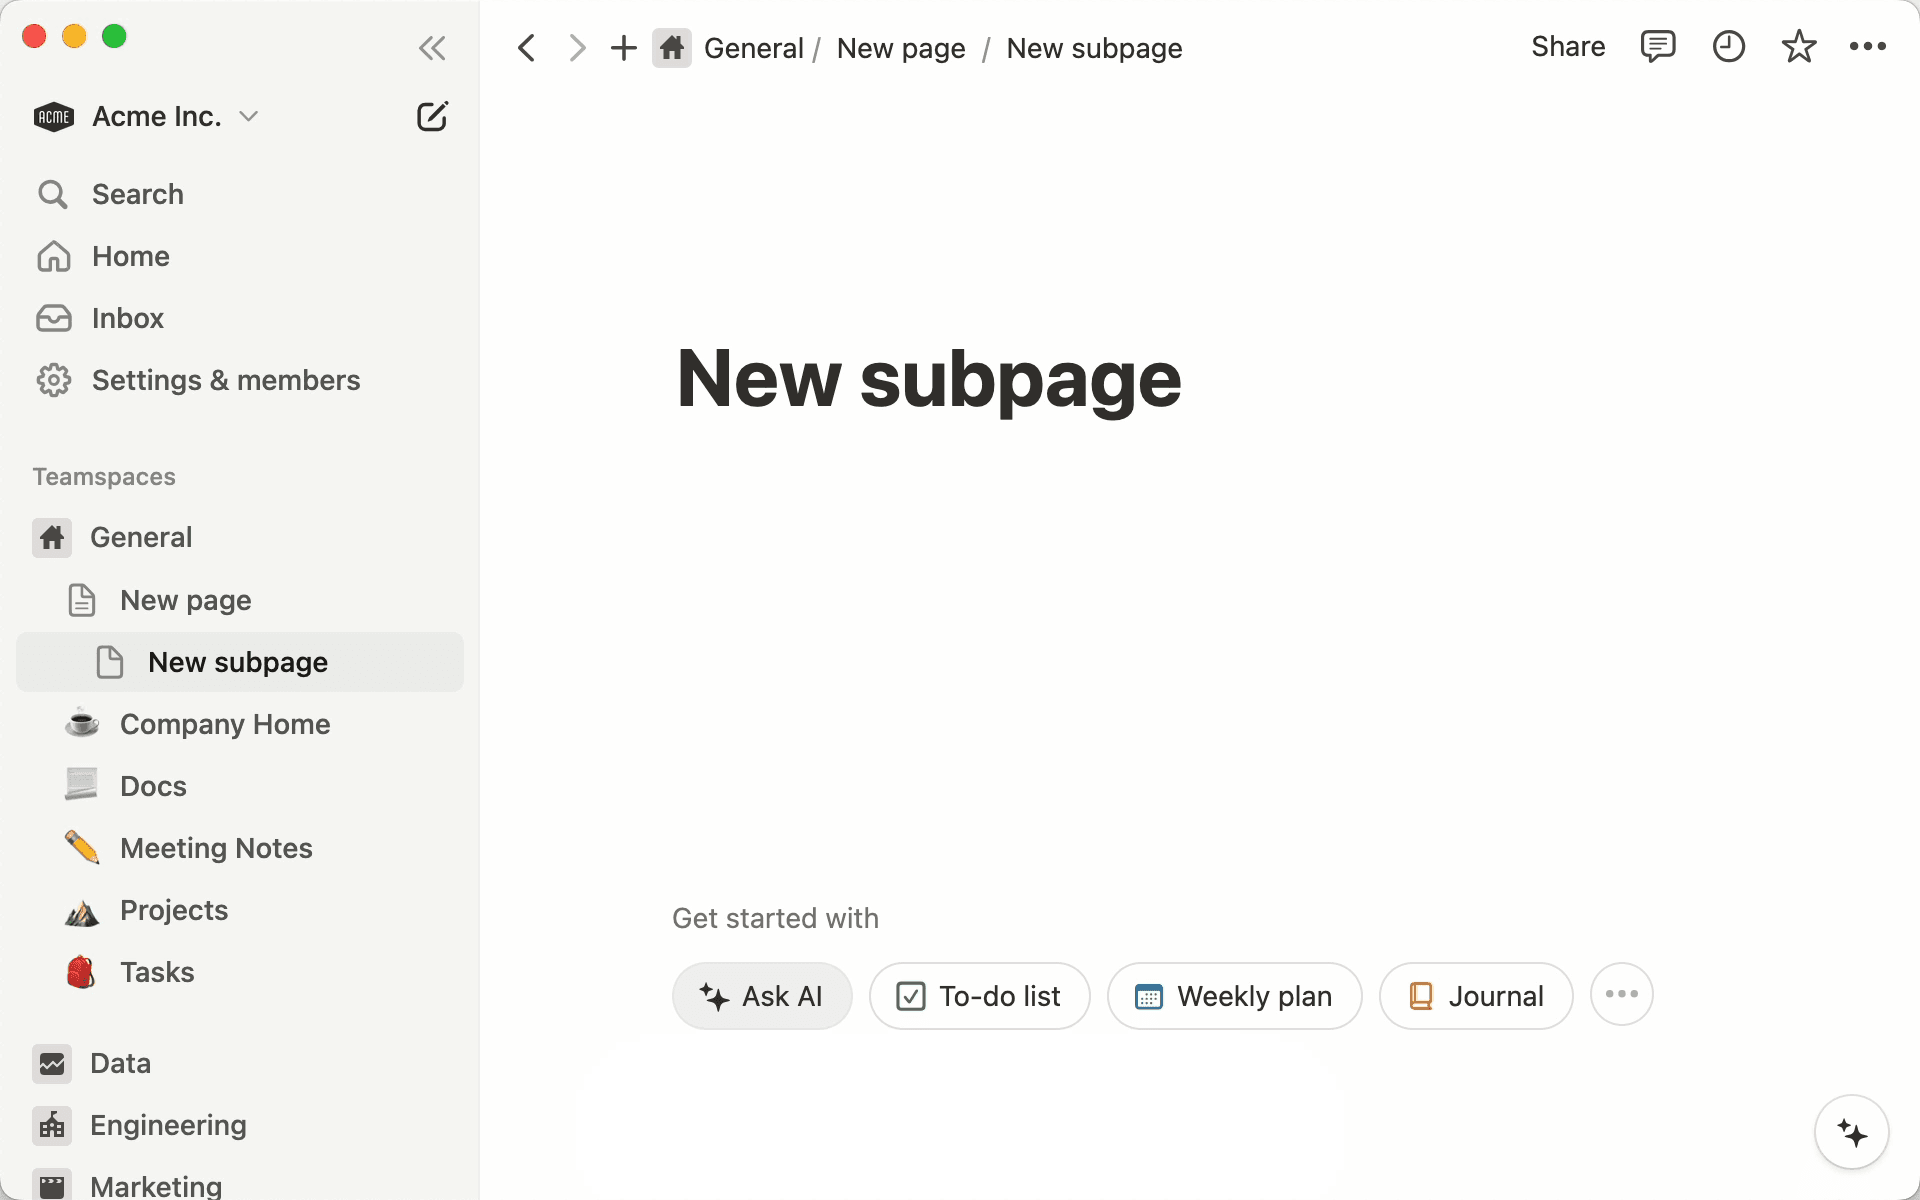
Task: Click the Teamspaces section header
Action: coord(104,477)
